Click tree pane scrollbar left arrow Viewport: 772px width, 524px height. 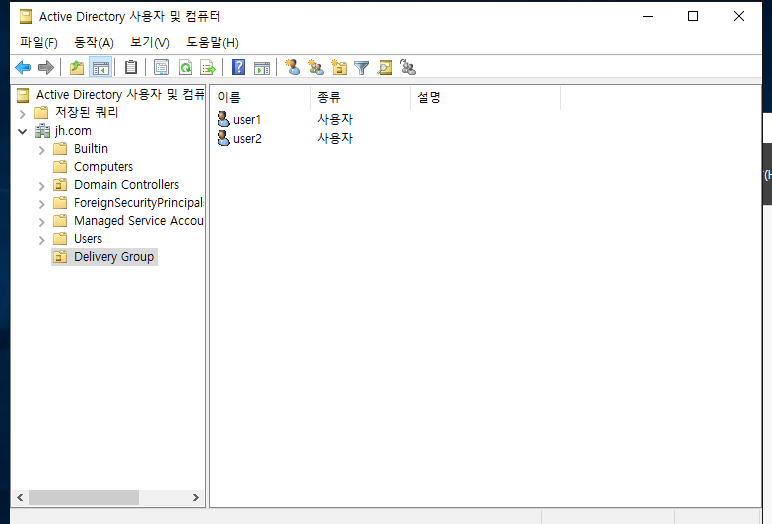pos(20,497)
